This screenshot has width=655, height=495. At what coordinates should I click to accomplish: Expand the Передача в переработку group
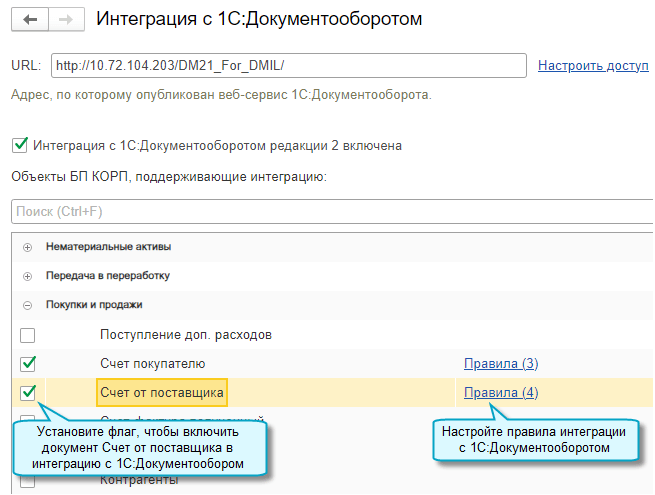pos(27,276)
